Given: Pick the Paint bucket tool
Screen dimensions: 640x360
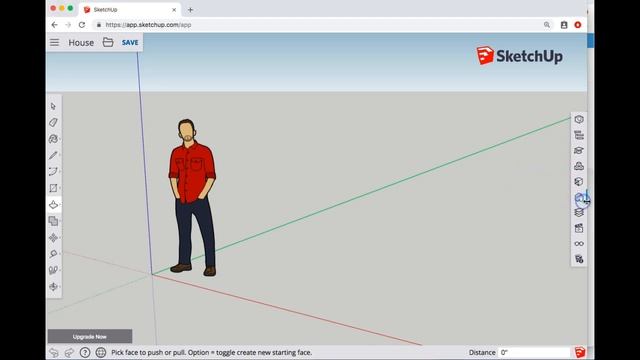Looking at the screenshot, I should click(53, 139).
